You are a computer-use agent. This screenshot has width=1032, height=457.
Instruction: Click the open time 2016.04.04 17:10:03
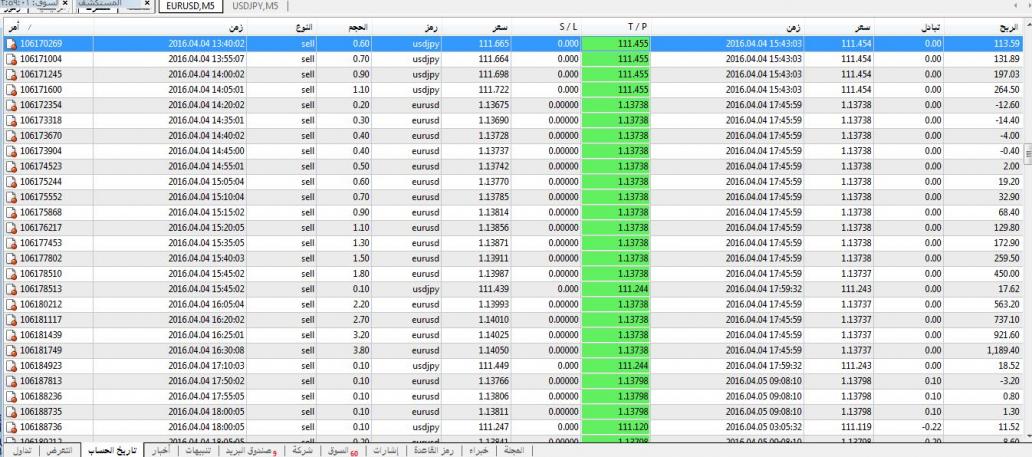click(x=207, y=365)
